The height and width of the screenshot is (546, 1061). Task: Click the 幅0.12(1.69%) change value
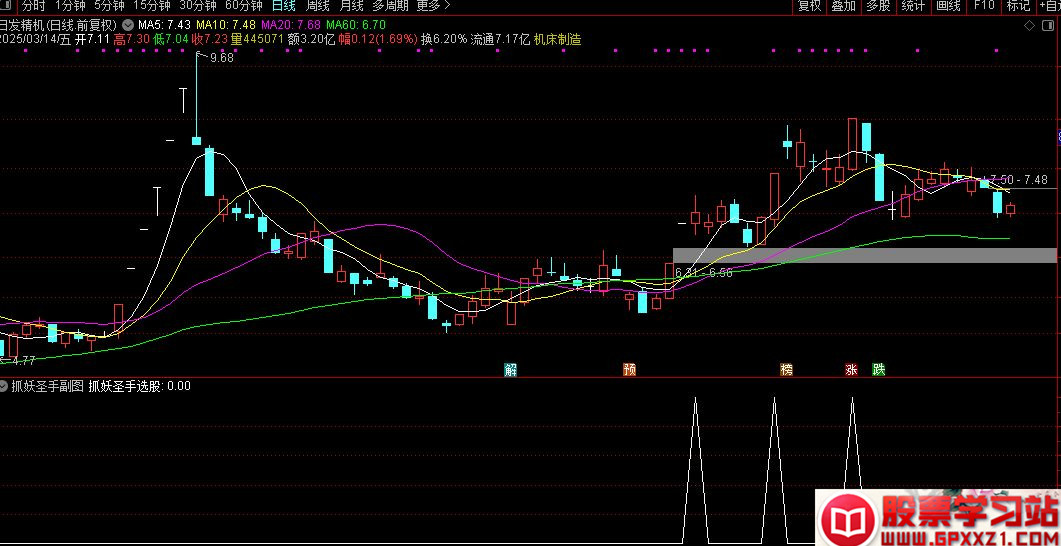[378, 39]
